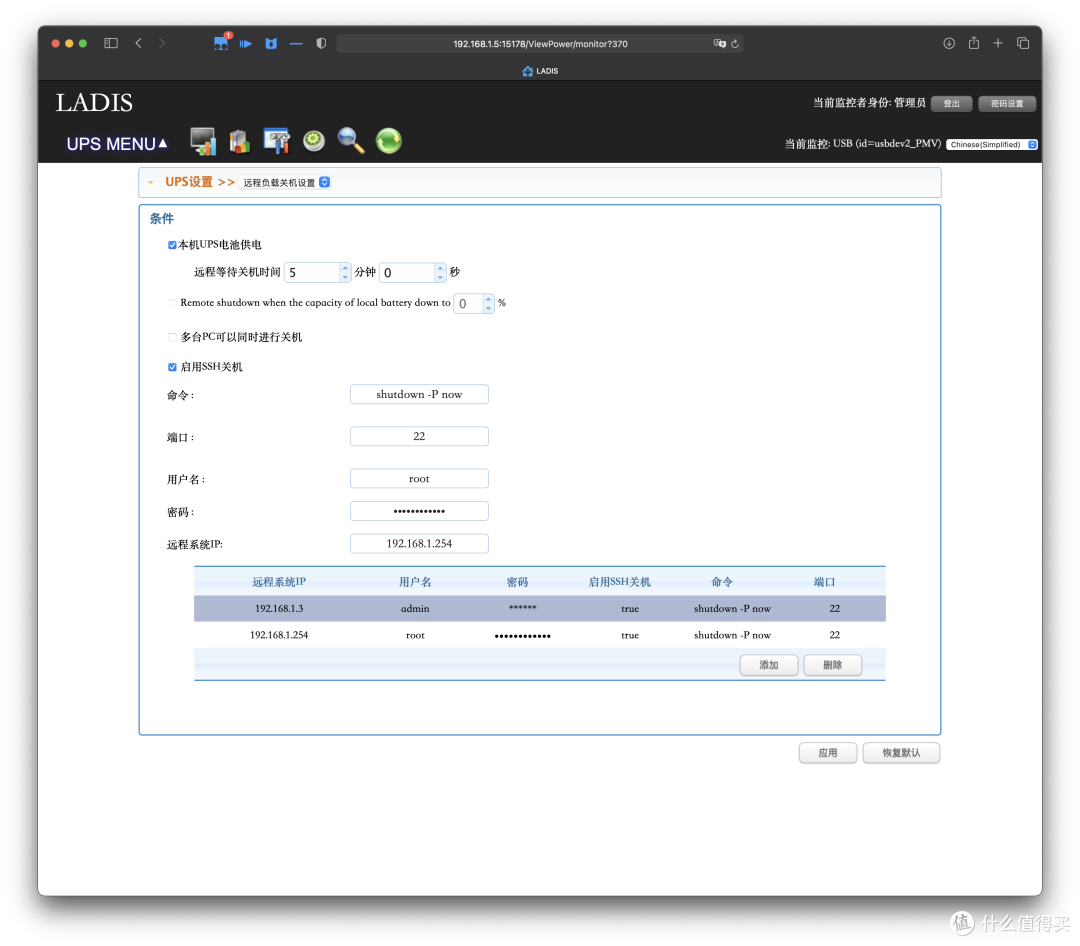This screenshot has height=946, width=1080.
Task: Expand the UPS MENU
Action: 117,144
